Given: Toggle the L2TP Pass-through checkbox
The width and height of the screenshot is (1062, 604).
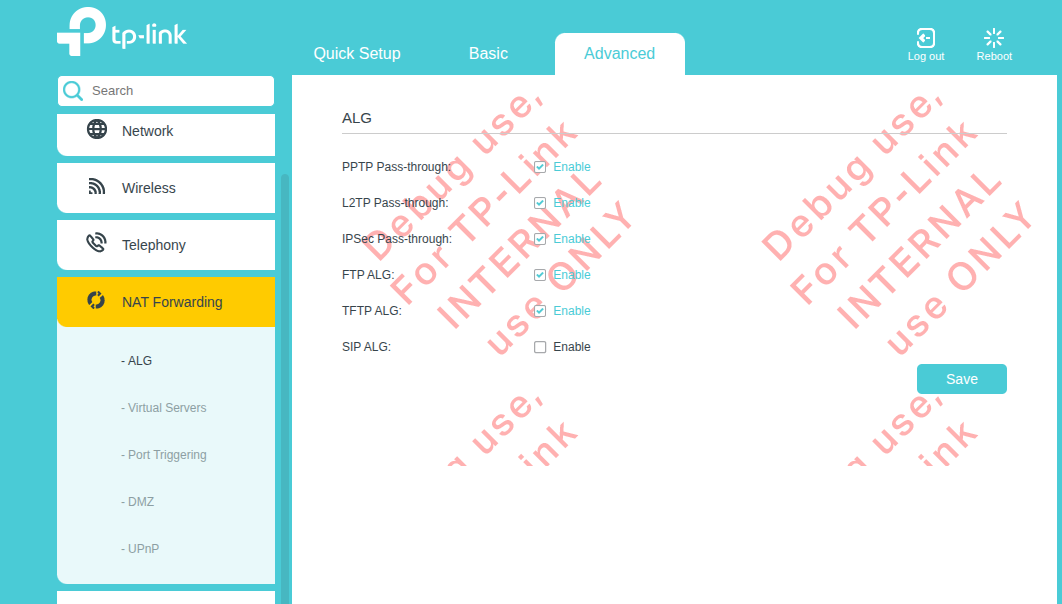Looking at the screenshot, I should tap(540, 203).
